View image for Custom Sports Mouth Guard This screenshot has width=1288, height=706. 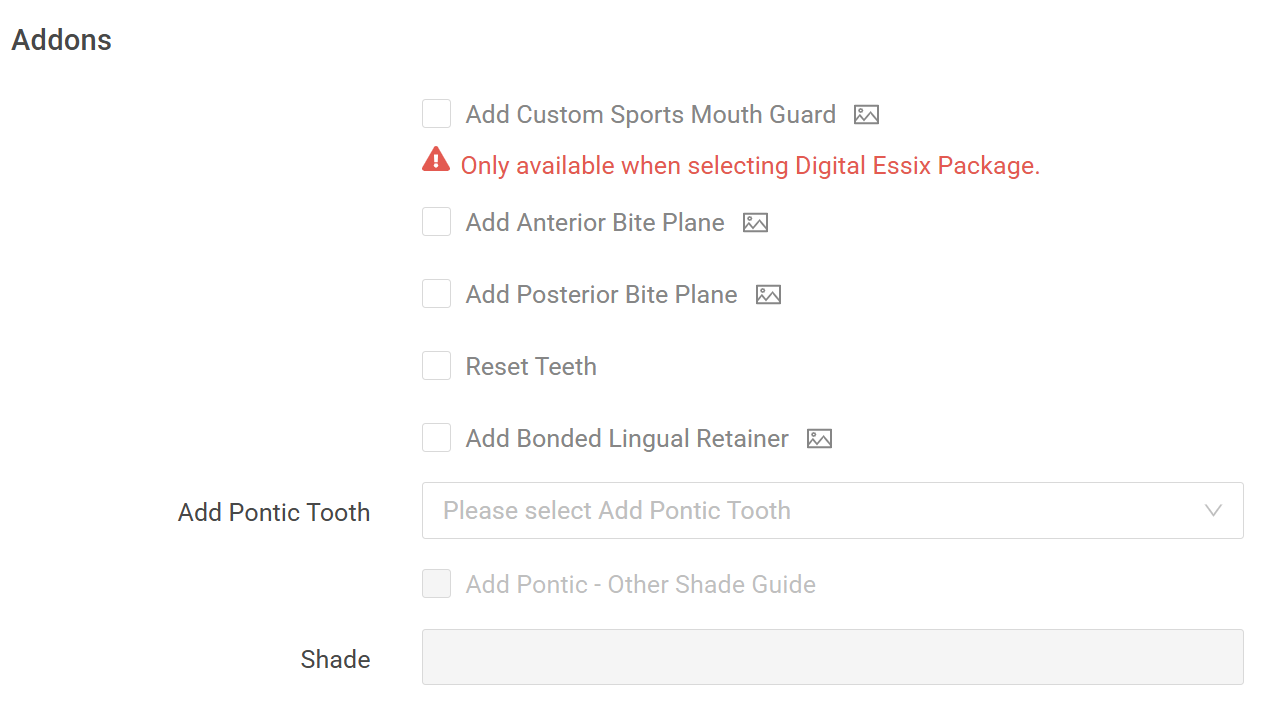(x=866, y=115)
